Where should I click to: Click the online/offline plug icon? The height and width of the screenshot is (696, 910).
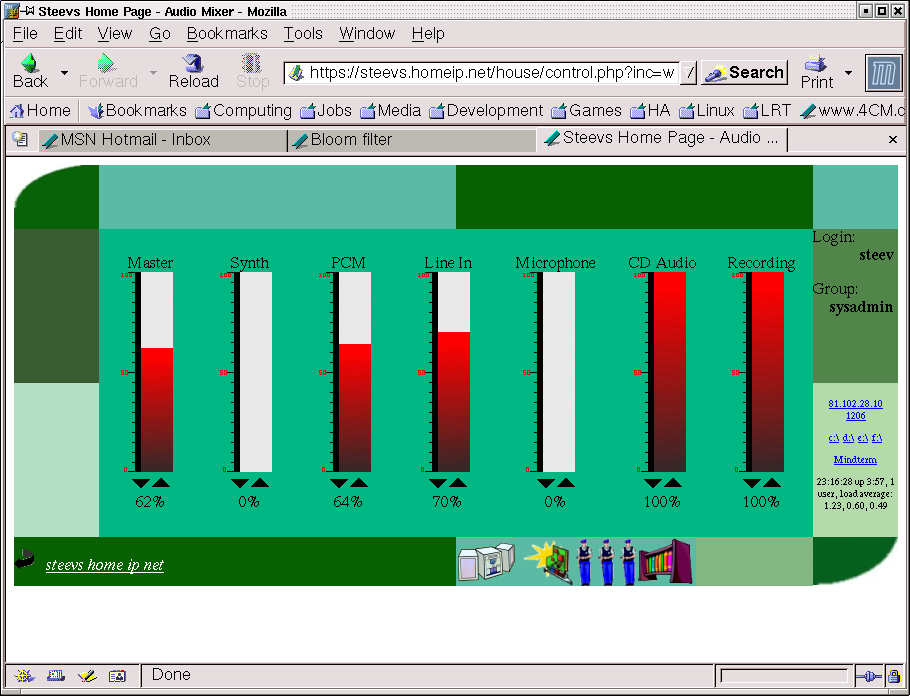point(868,676)
